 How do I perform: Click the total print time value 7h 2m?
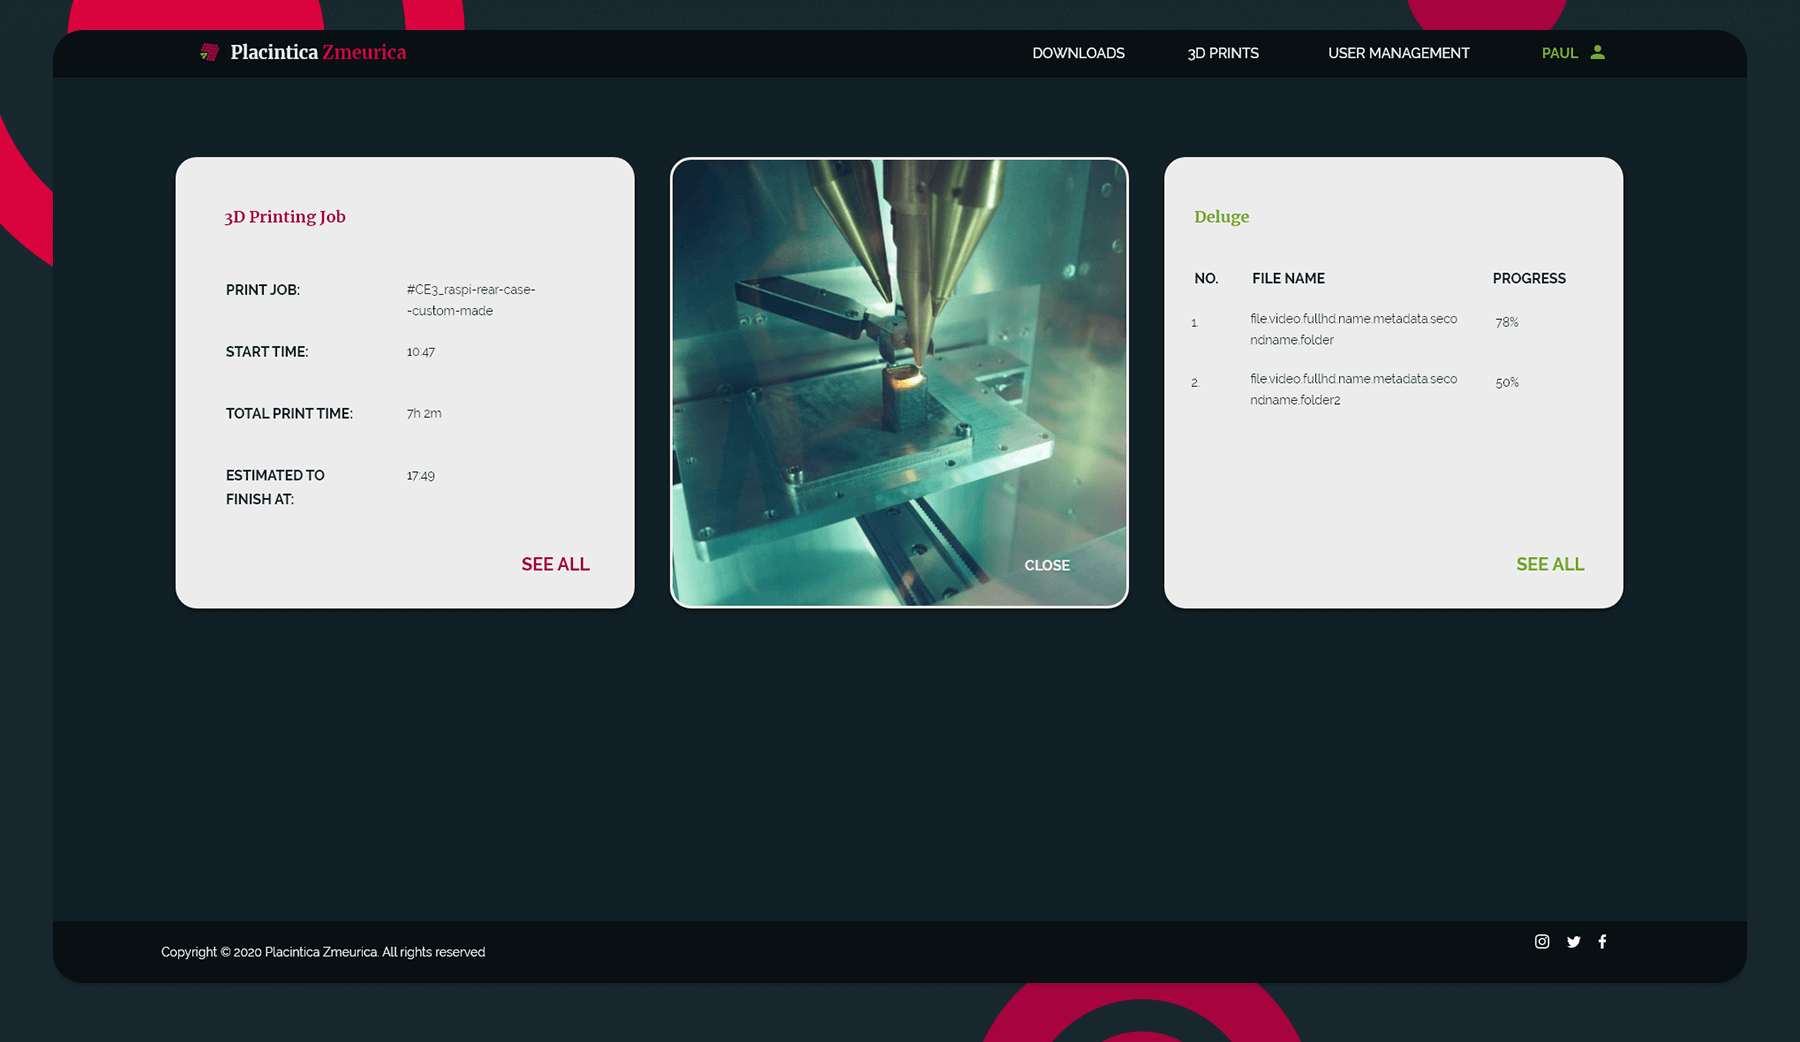point(424,413)
